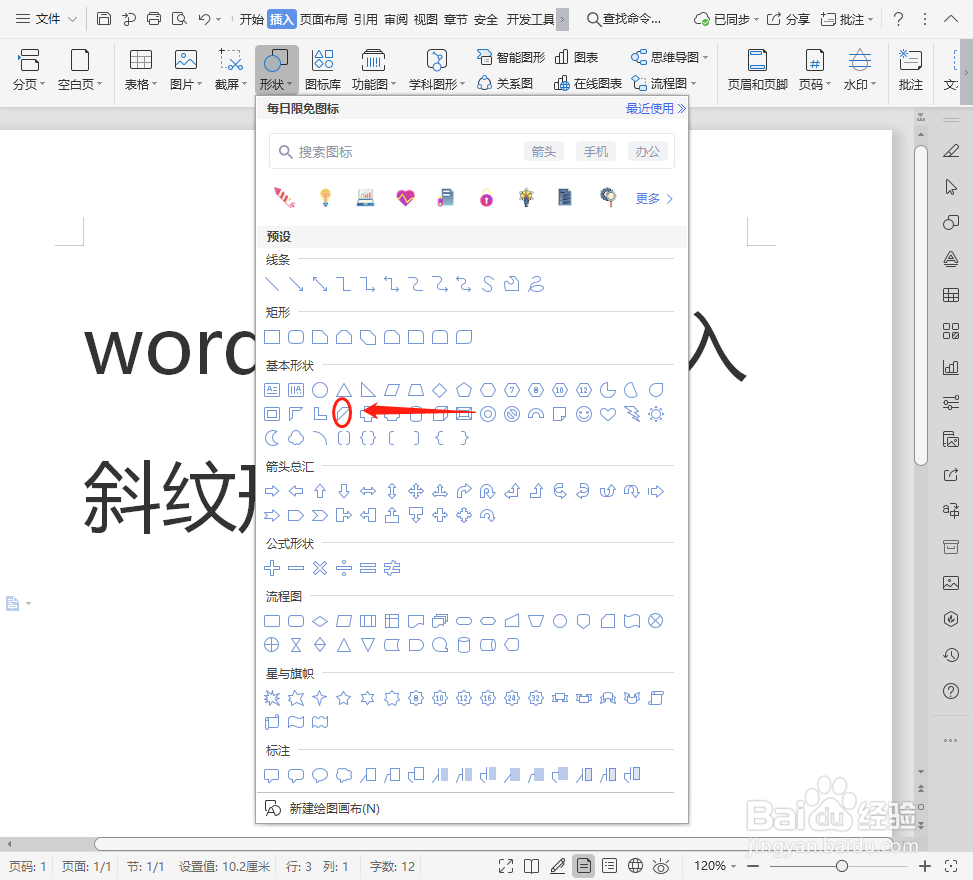Insert a blank page
This screenshot has height=880, width=973.
tap(79, 70)
